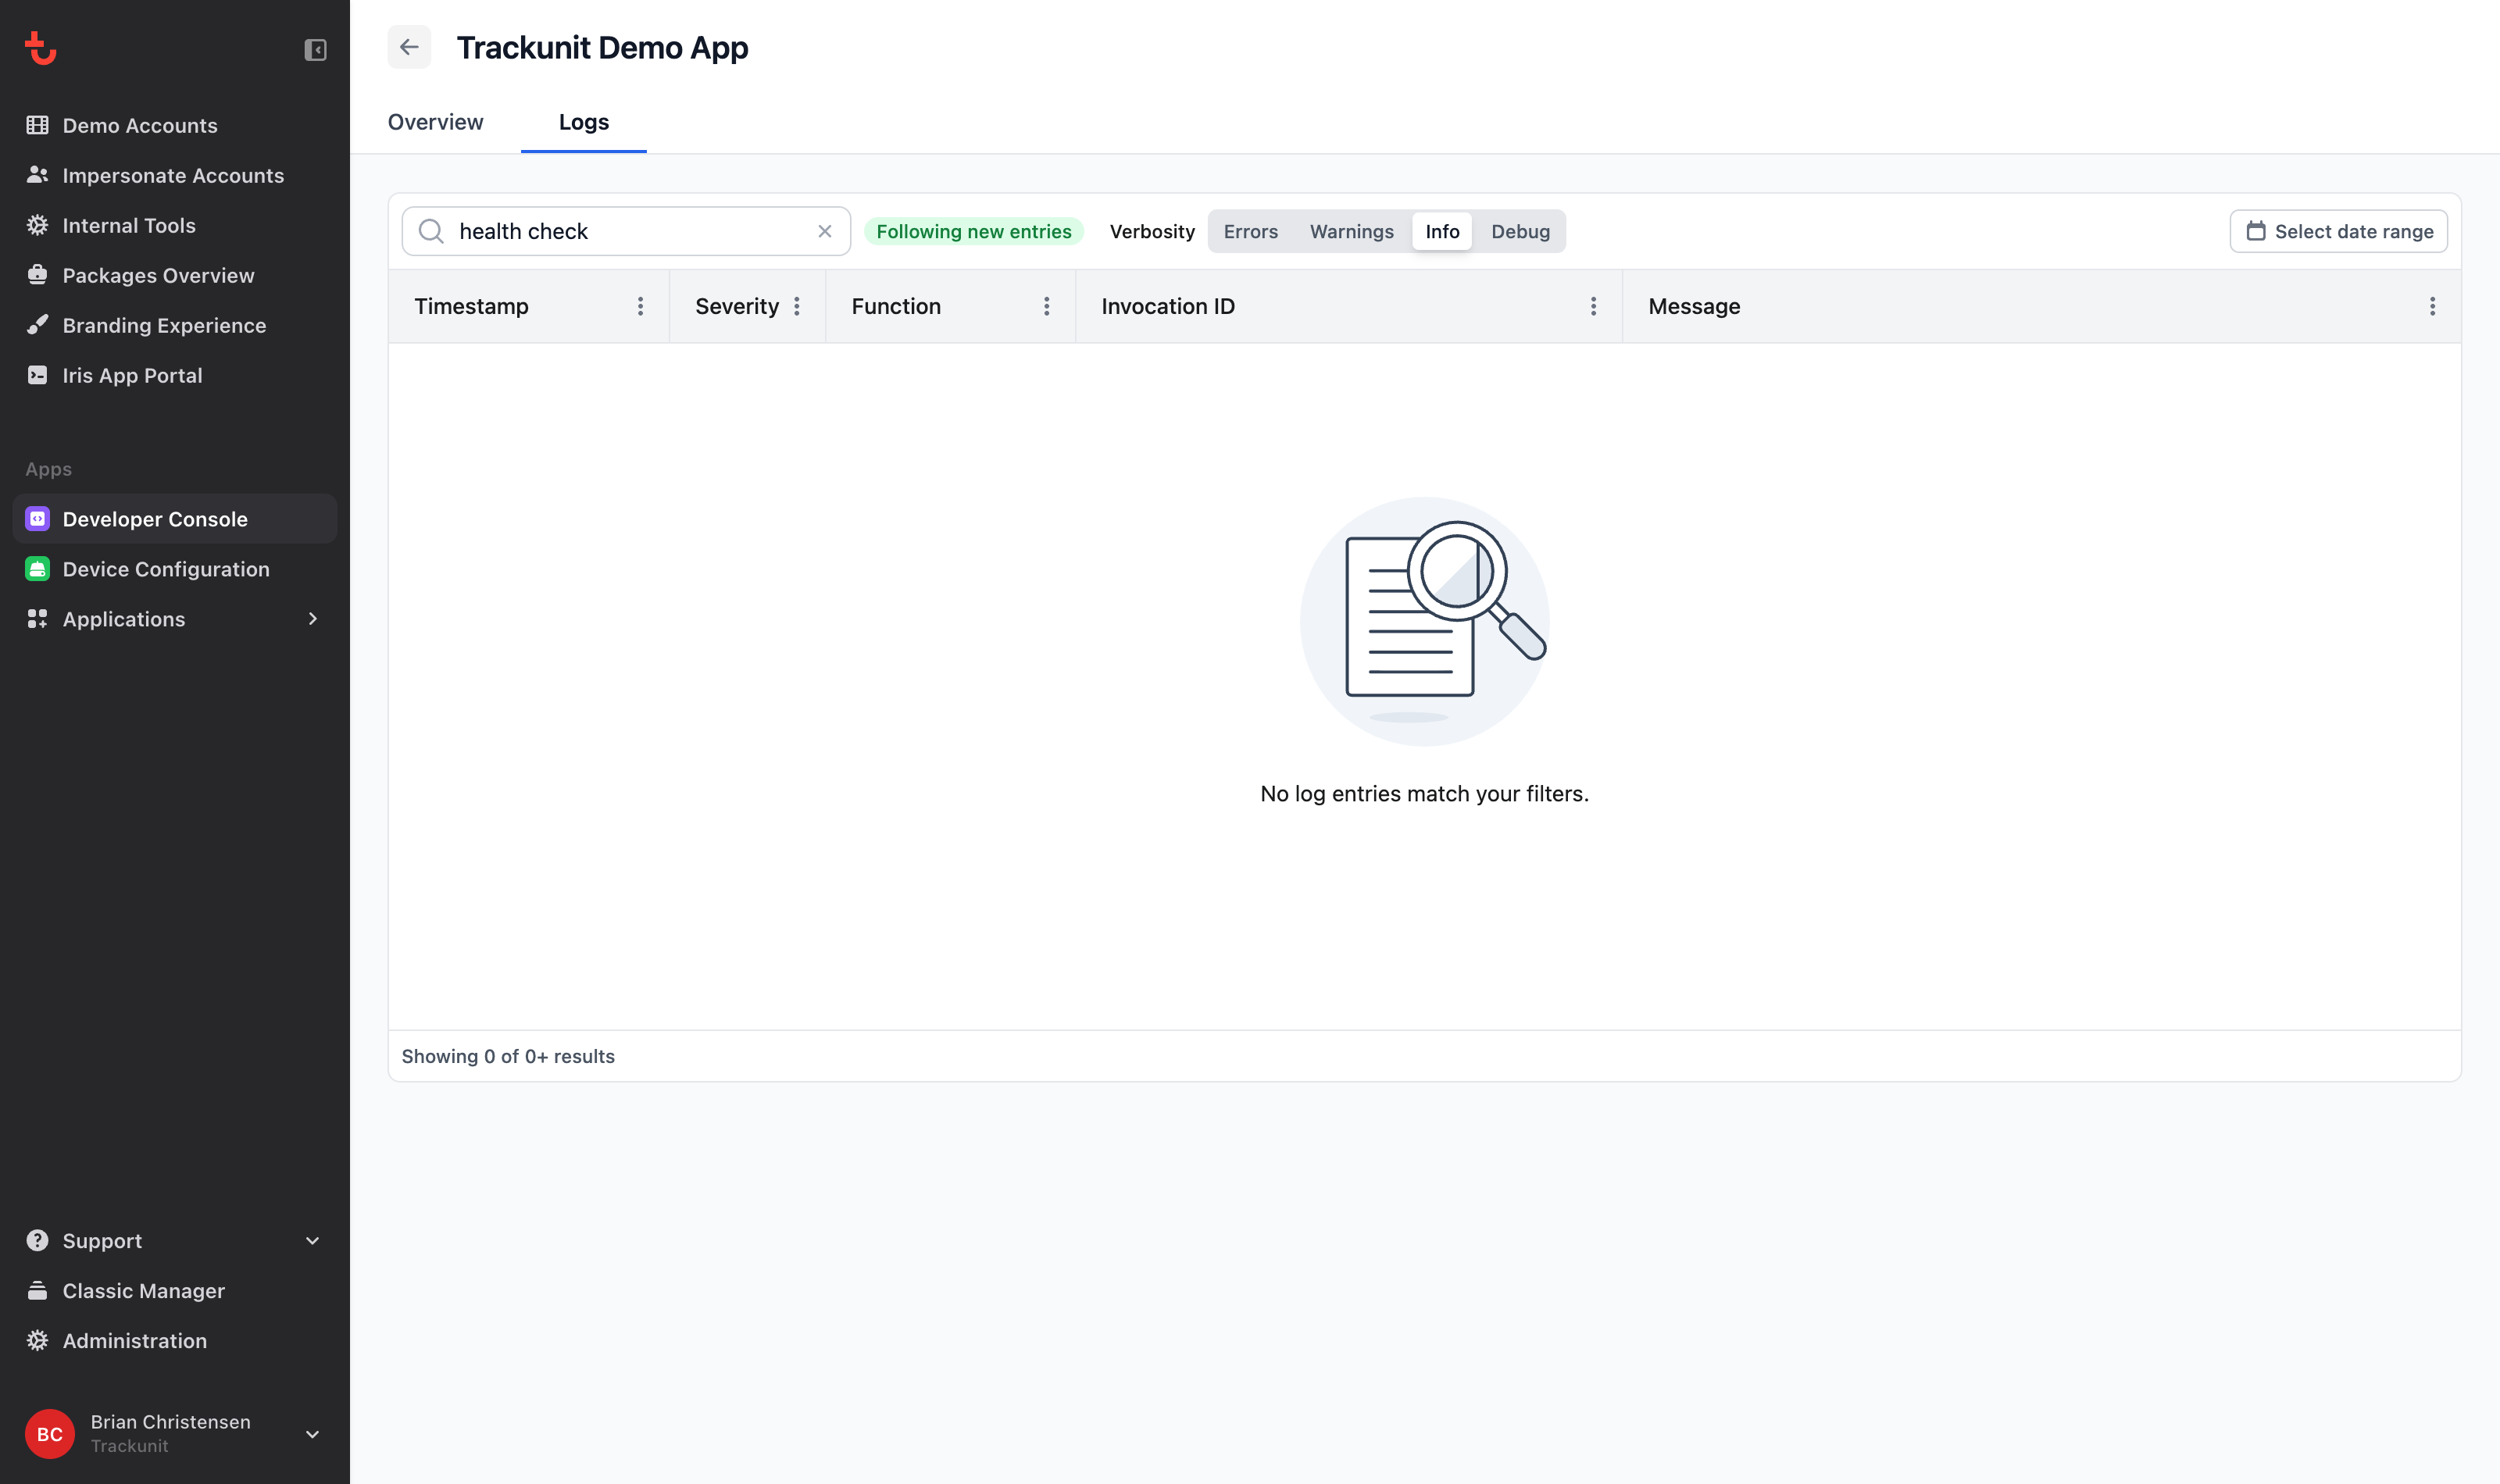Click the Trackunit Demo App title
This screenshot has width=2500, height=1484.
coord(602,47)
